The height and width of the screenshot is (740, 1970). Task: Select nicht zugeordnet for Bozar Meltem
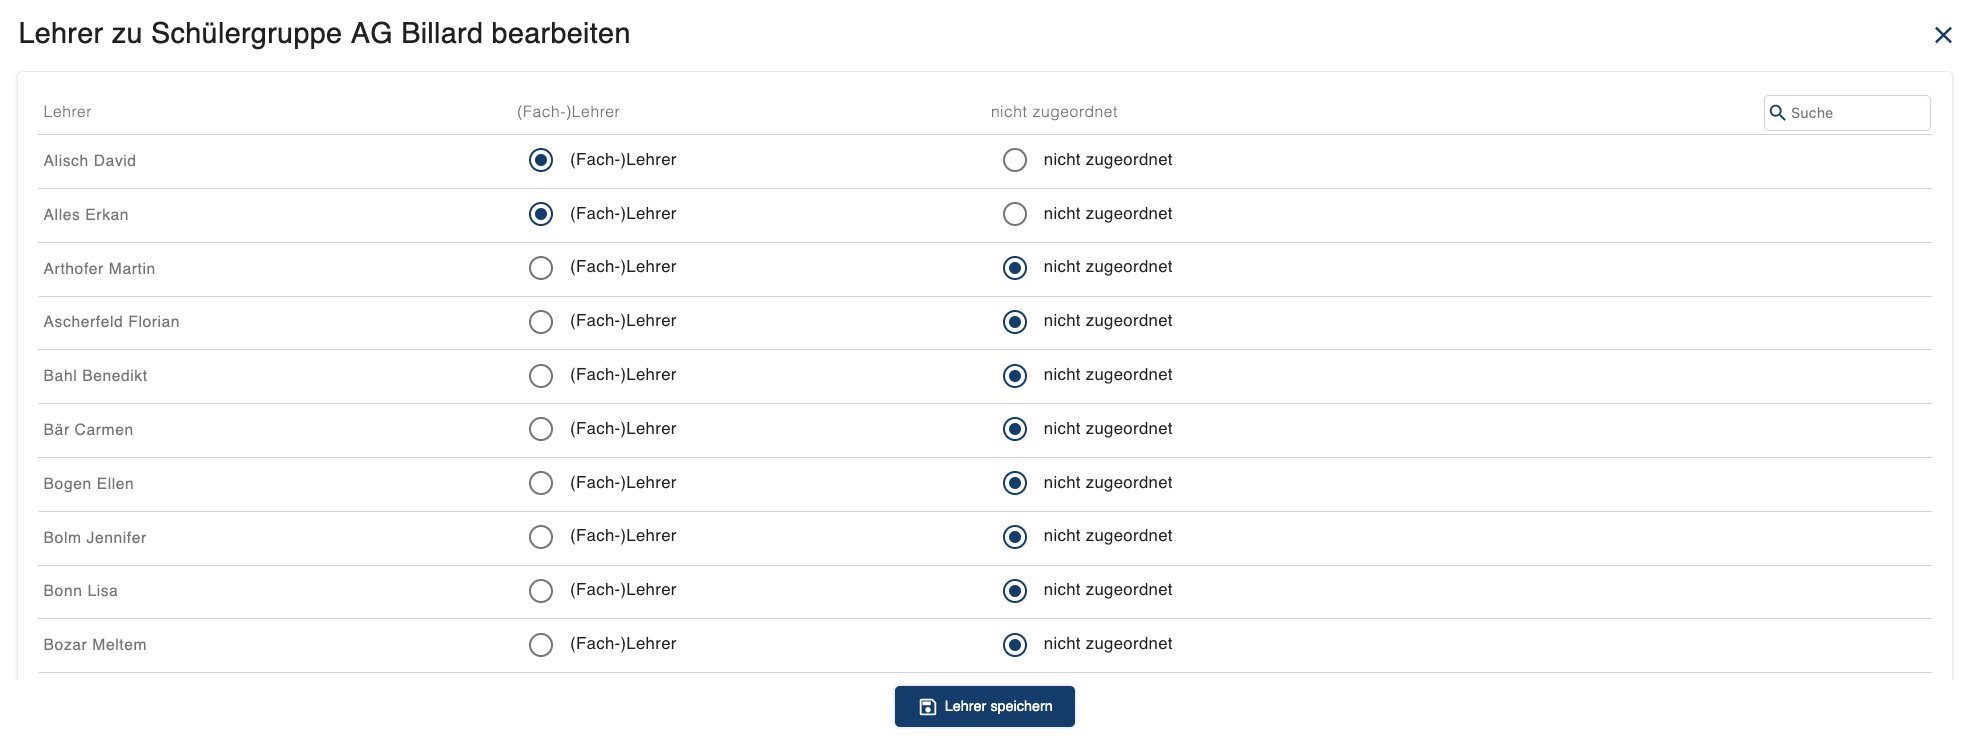pyautogui.click(x=1015, y=645)
